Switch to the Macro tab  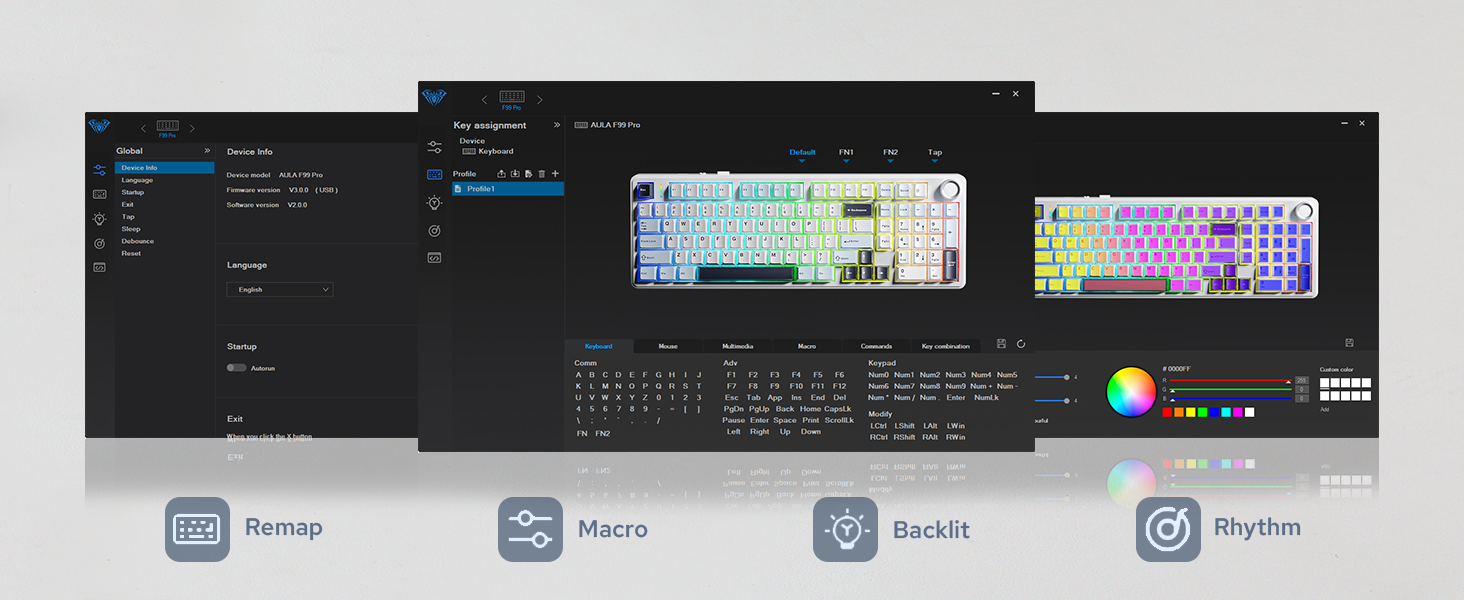click(807, 346)
